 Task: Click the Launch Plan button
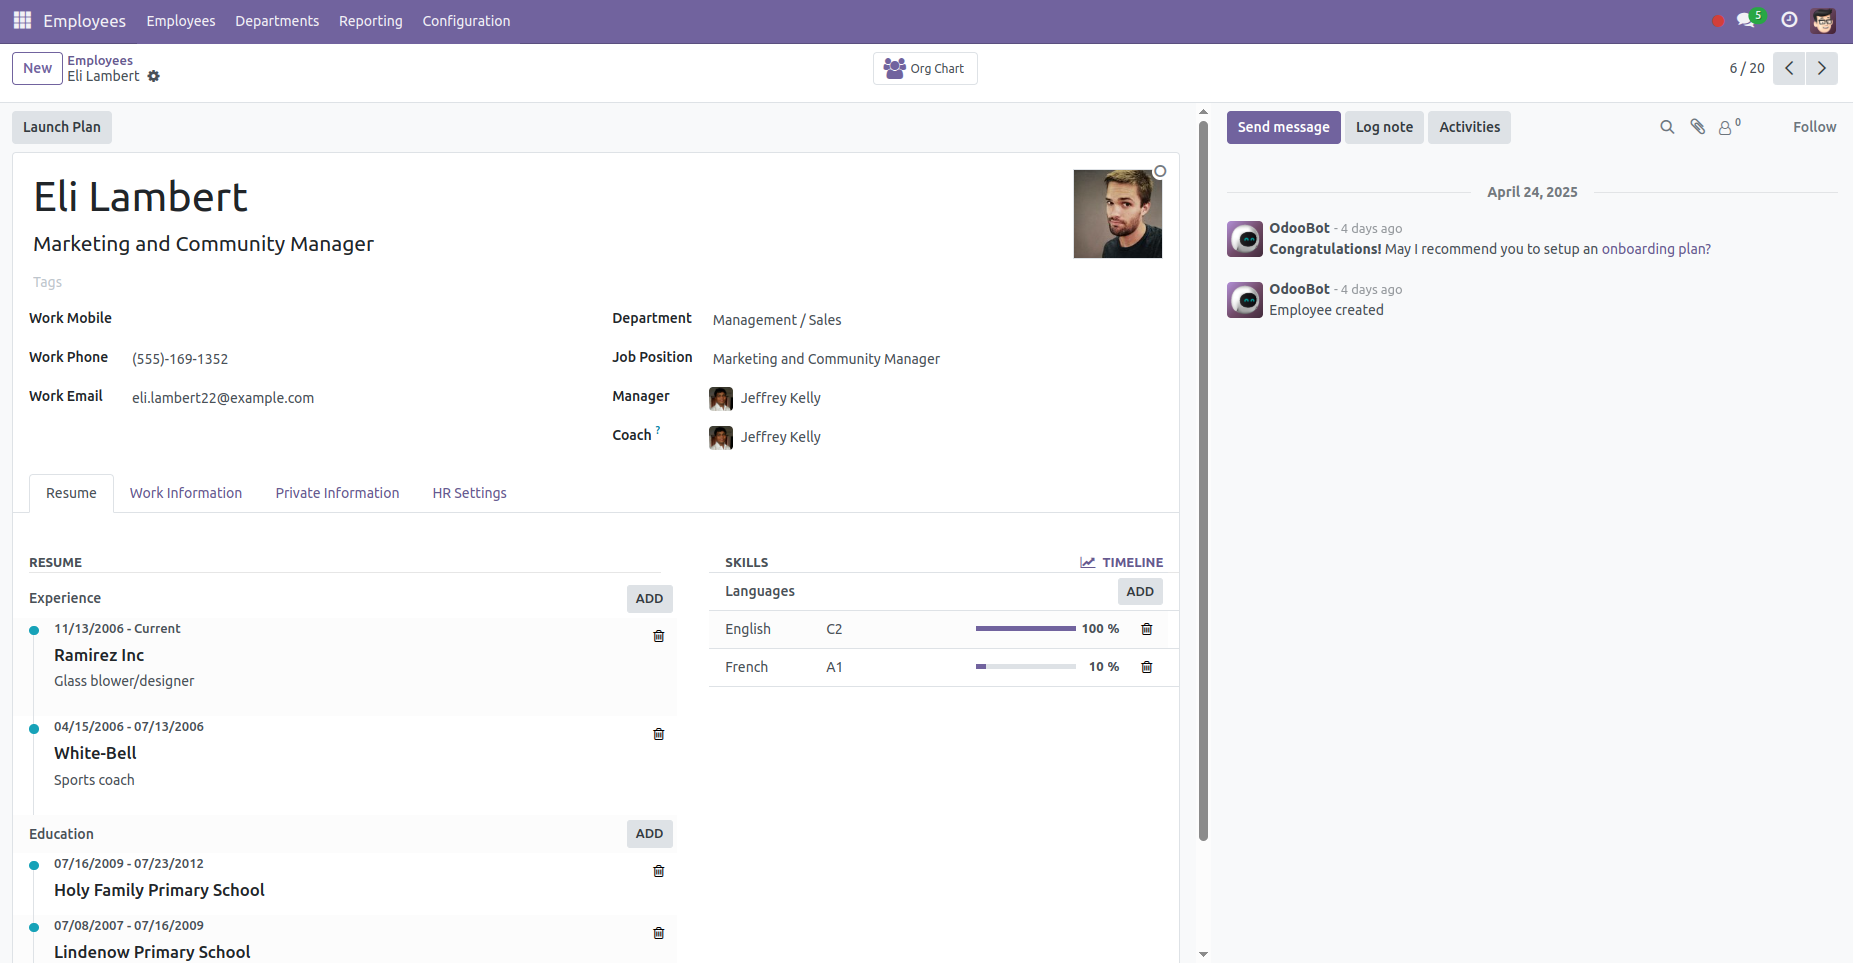coord(62,127)
